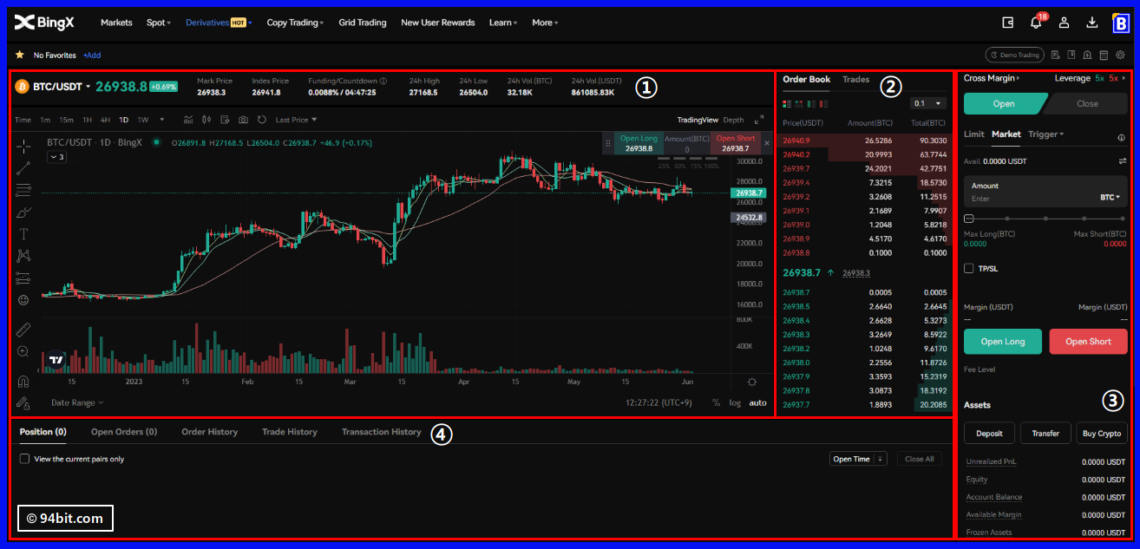Screen dimensions: 1140x549
Task: Expand the 0.1 order book precision dropdown
Action: tap(928, 103)
